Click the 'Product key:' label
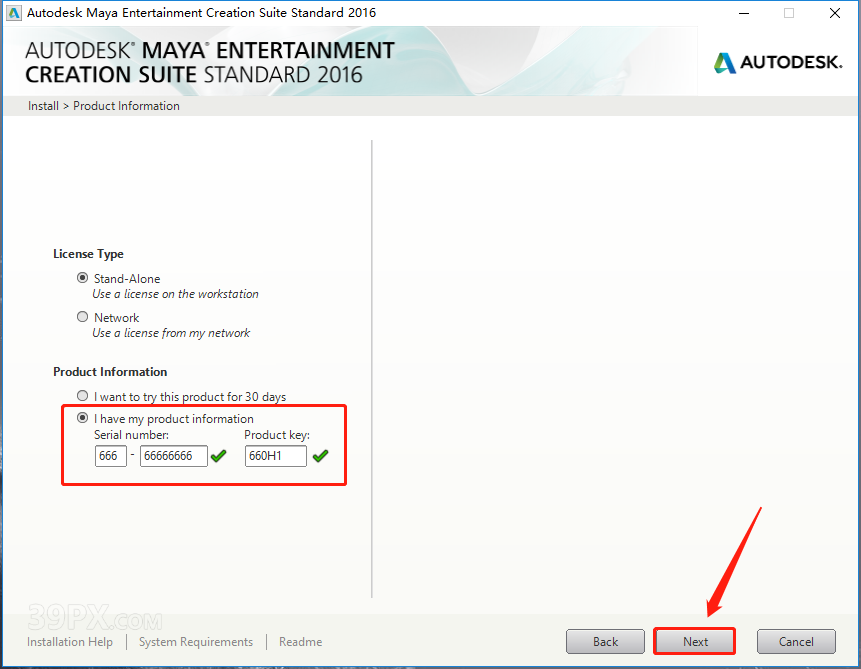Image resolution: width=861 pixels, height=669 pixels. pyautogui.click(x=277, y=435)
